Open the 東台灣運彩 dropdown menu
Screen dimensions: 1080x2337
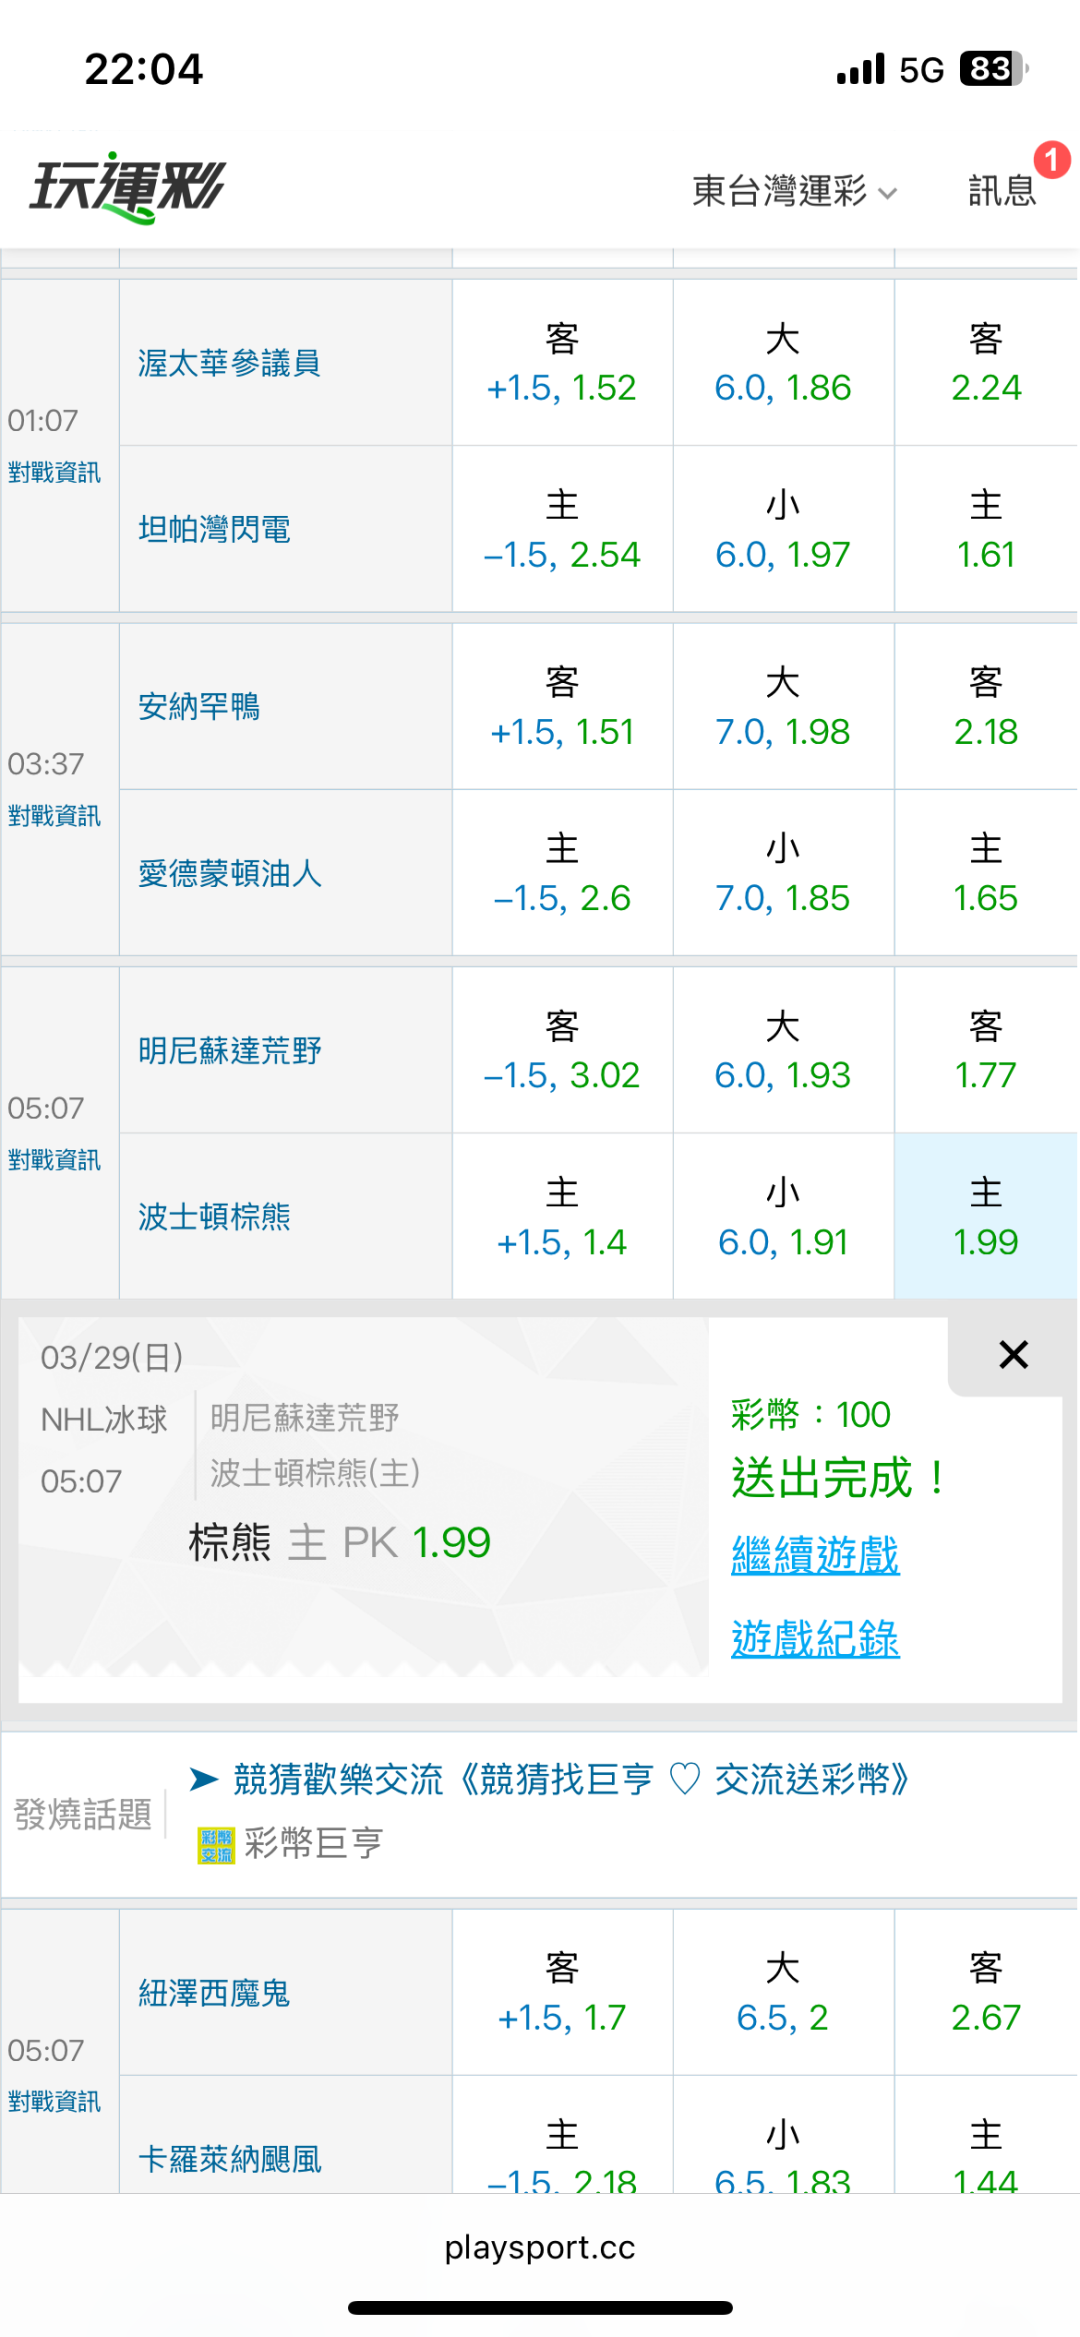click(x=794, y=190)
